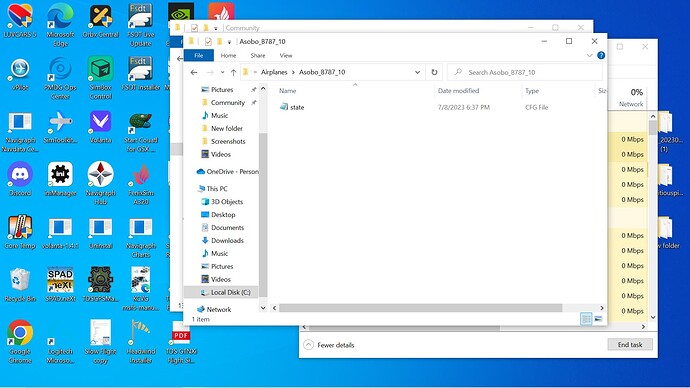Go back using Explorer's back arrow

(x=194, y=72)
